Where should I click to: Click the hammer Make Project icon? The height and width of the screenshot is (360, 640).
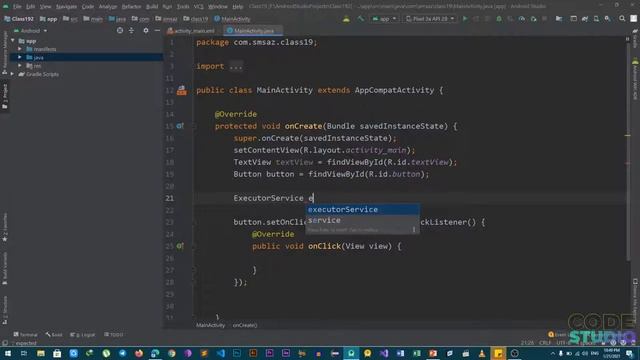(x=360, y=19)
